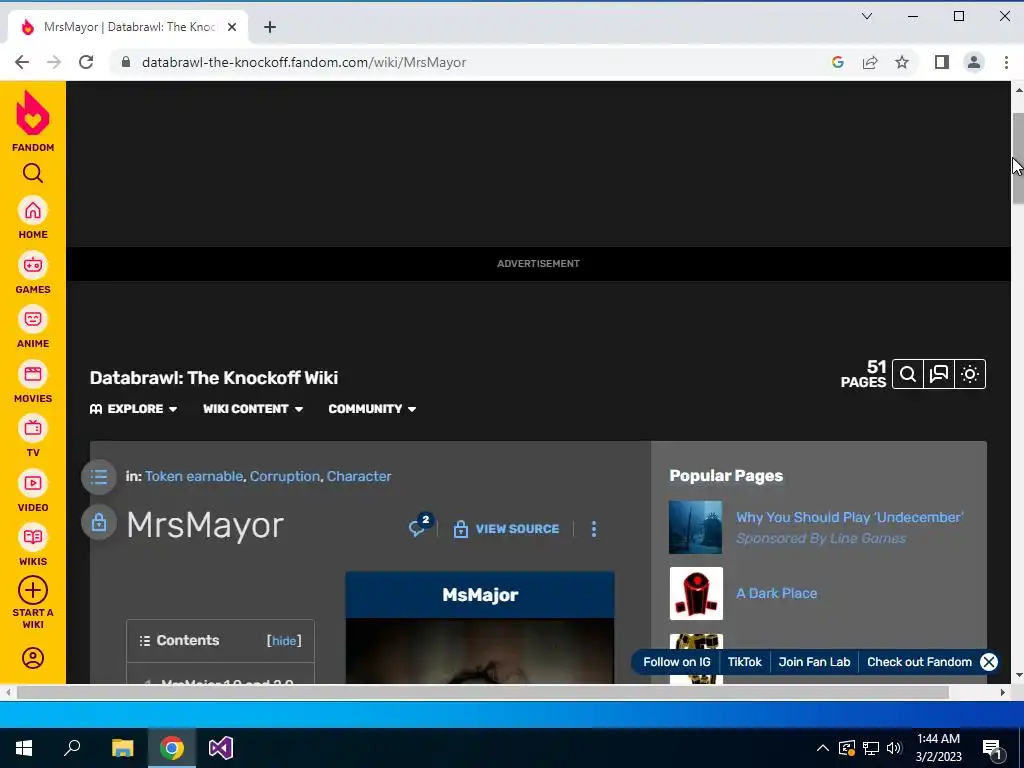The image size is (1024, 768).
Task: Open Chrome three-dot menu
Action: 1006,62
